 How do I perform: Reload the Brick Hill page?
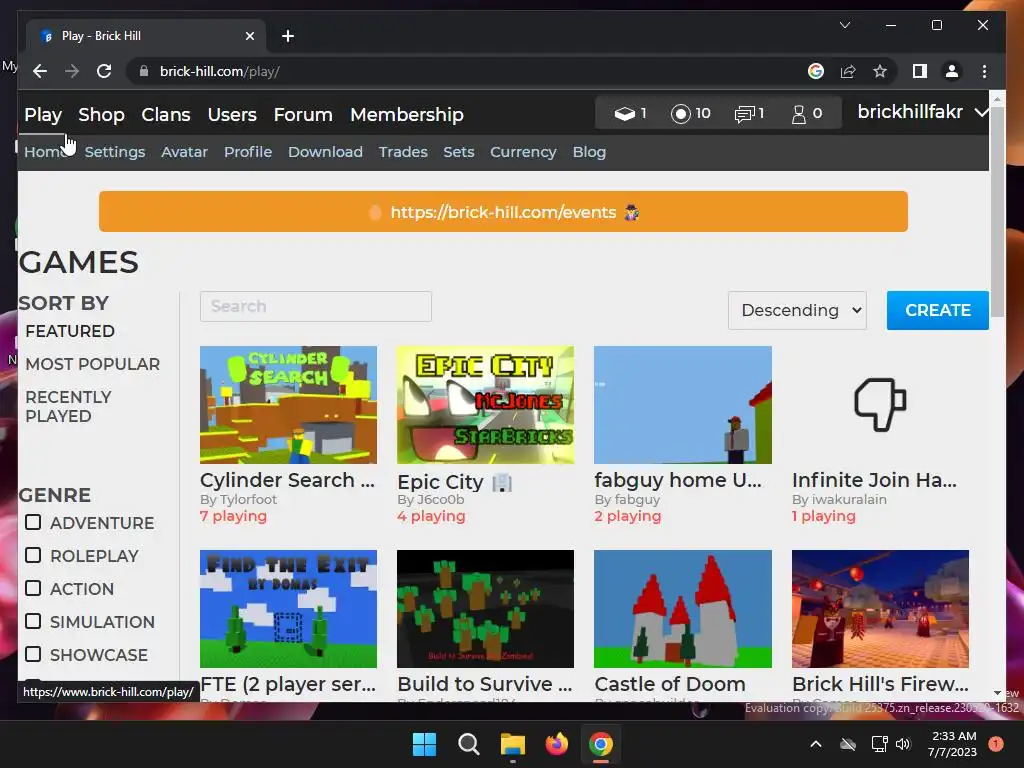(104, 71)
